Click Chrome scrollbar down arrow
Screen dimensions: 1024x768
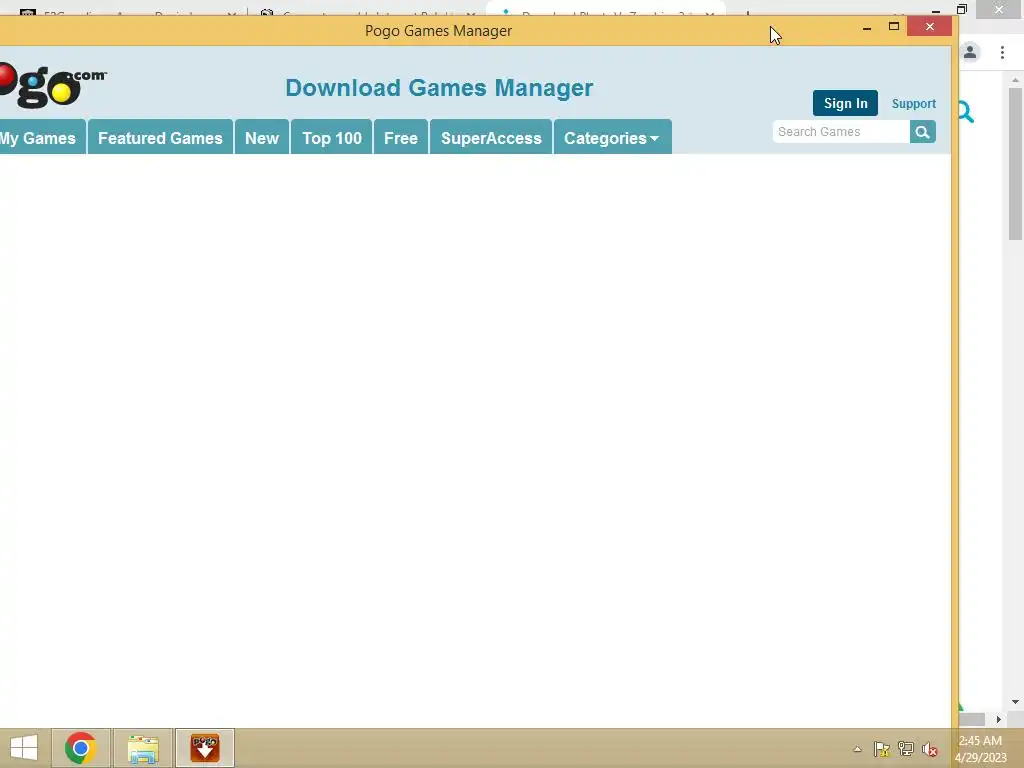pyautogui.click(x=1016, y=702)
